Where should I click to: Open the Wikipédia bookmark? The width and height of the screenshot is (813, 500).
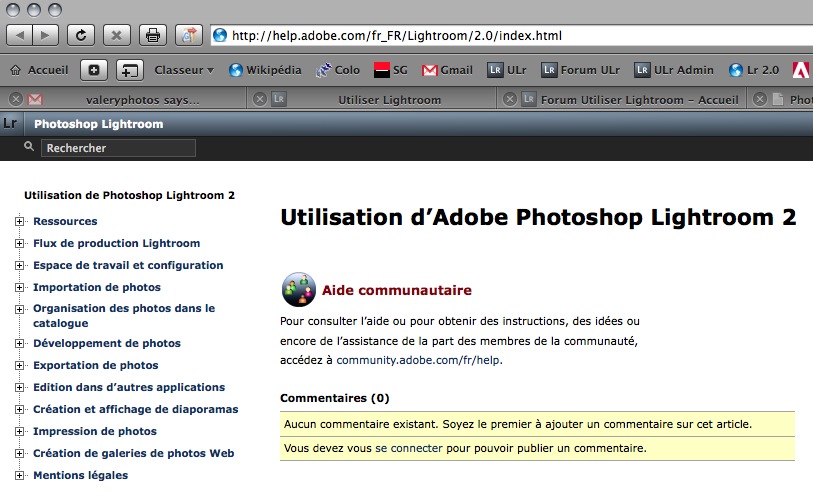pos(265,70)
